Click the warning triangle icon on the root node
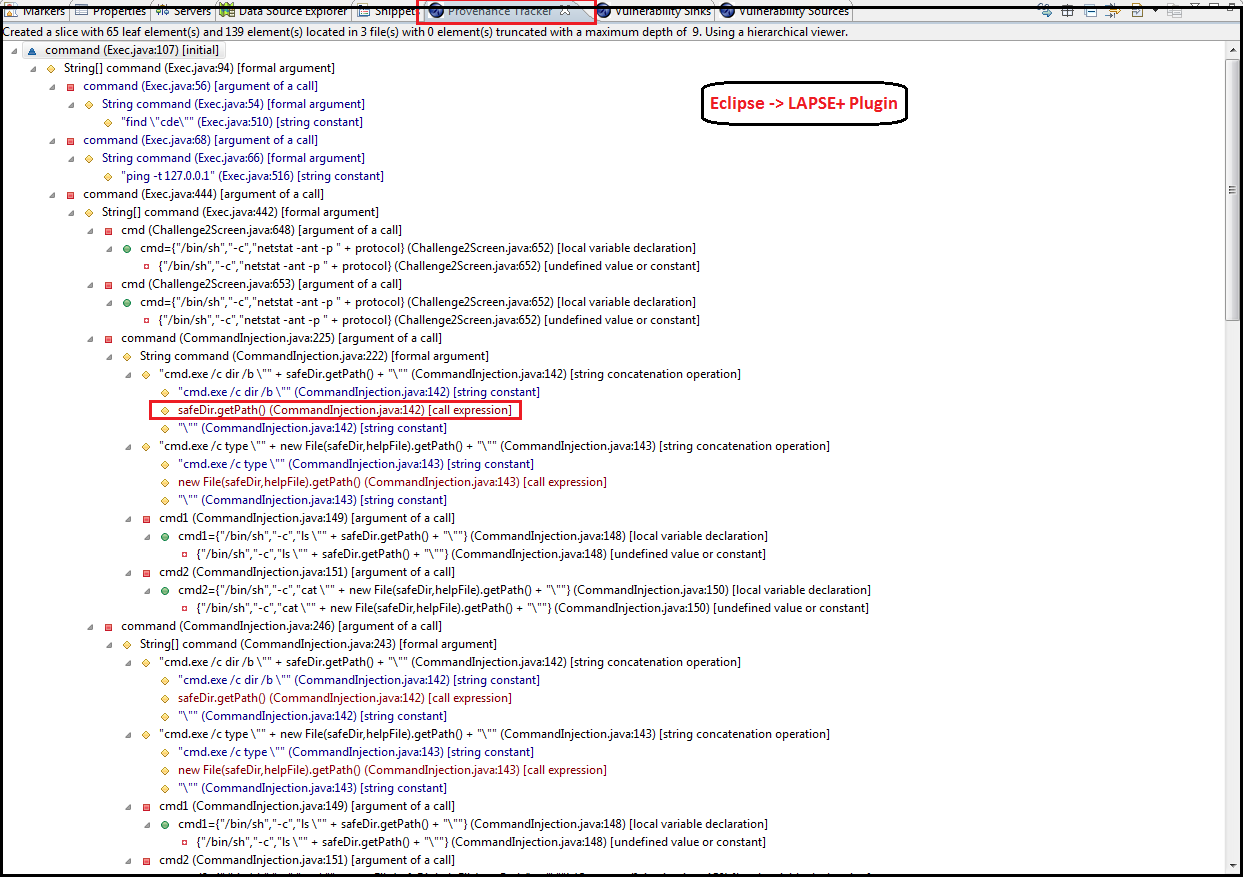Viewport: 1243px width, 877px height. point(33,50)
